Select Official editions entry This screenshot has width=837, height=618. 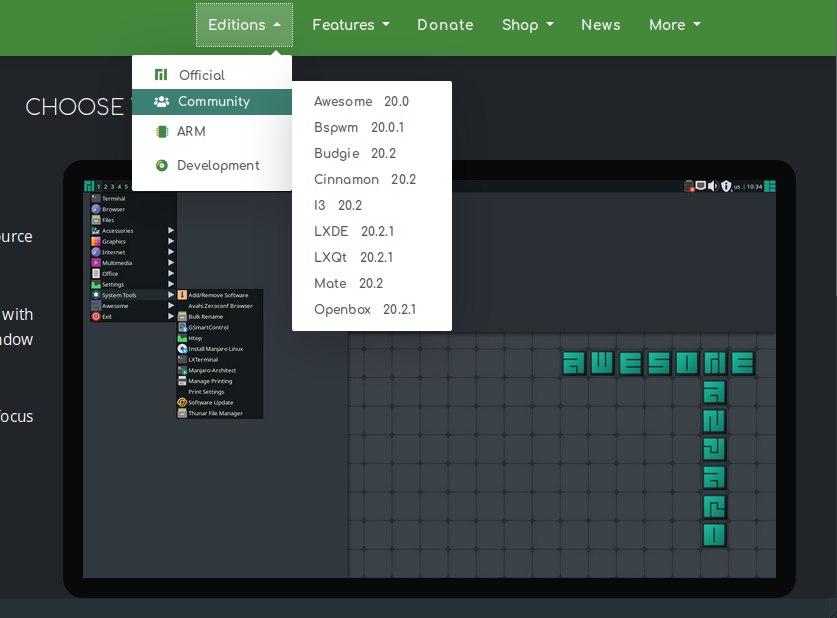point(212,75)
